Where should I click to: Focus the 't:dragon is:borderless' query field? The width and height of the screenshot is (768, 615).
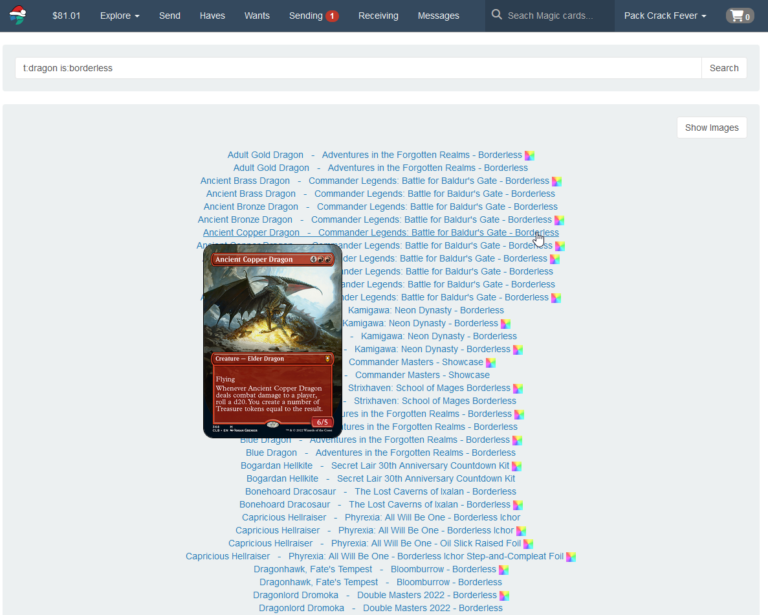point(358,68)
